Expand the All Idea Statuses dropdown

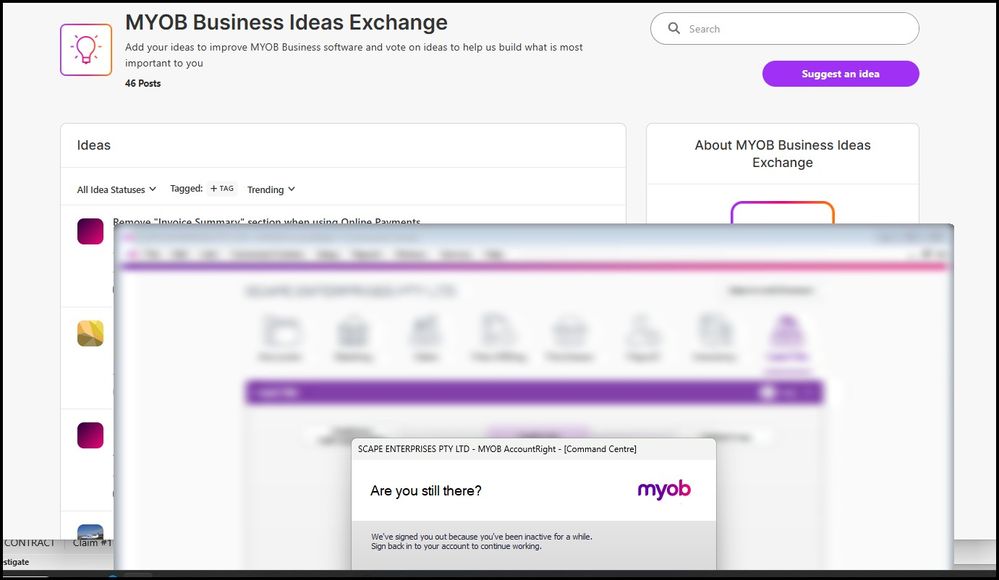click(x=116, y=189)
